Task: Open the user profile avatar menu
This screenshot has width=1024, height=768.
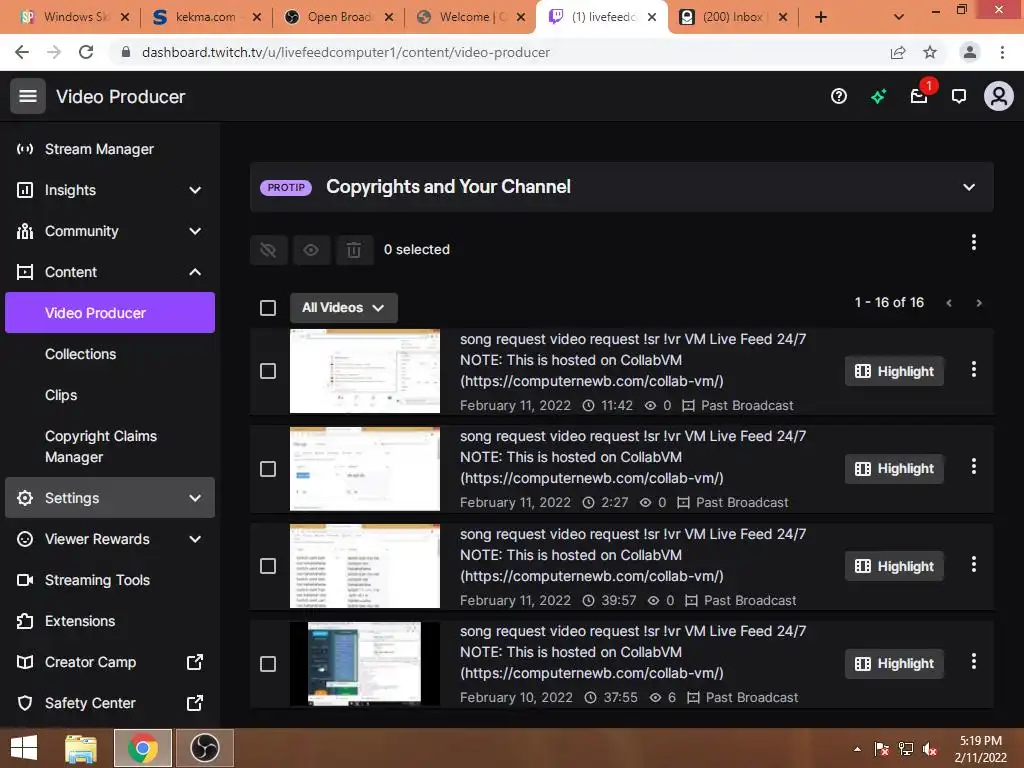Action: (999, 96)
